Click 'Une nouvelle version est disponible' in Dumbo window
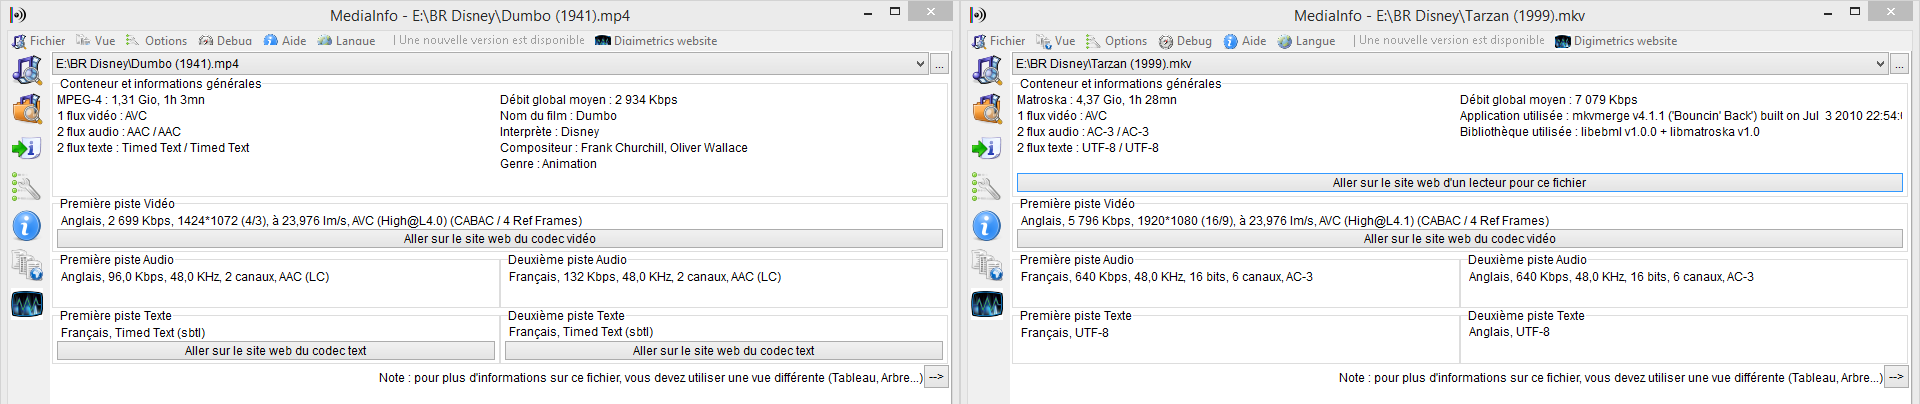This screenshot has width=1920, height=404. tap(491, 41)
